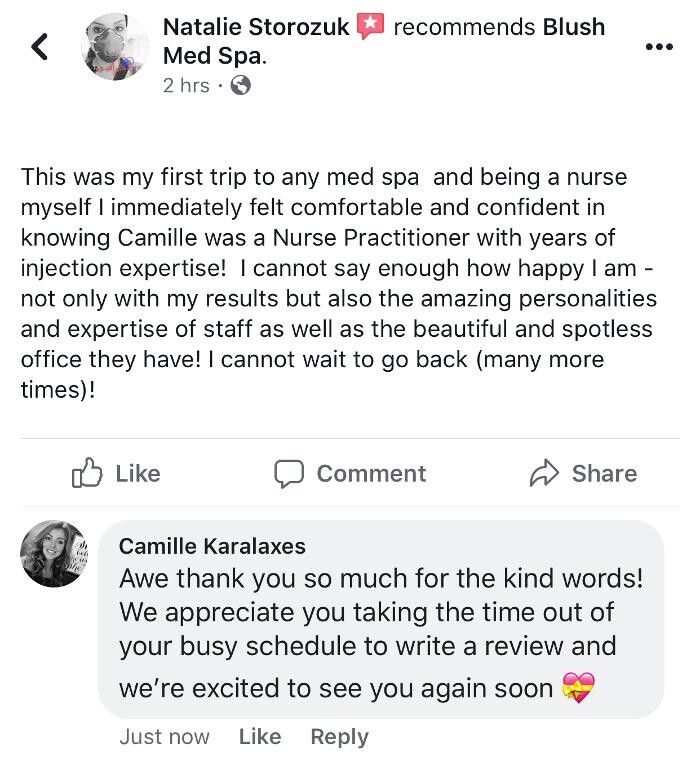
Task: Tap Camille's gray comment bubble text
Action: [x=380, y=628]
